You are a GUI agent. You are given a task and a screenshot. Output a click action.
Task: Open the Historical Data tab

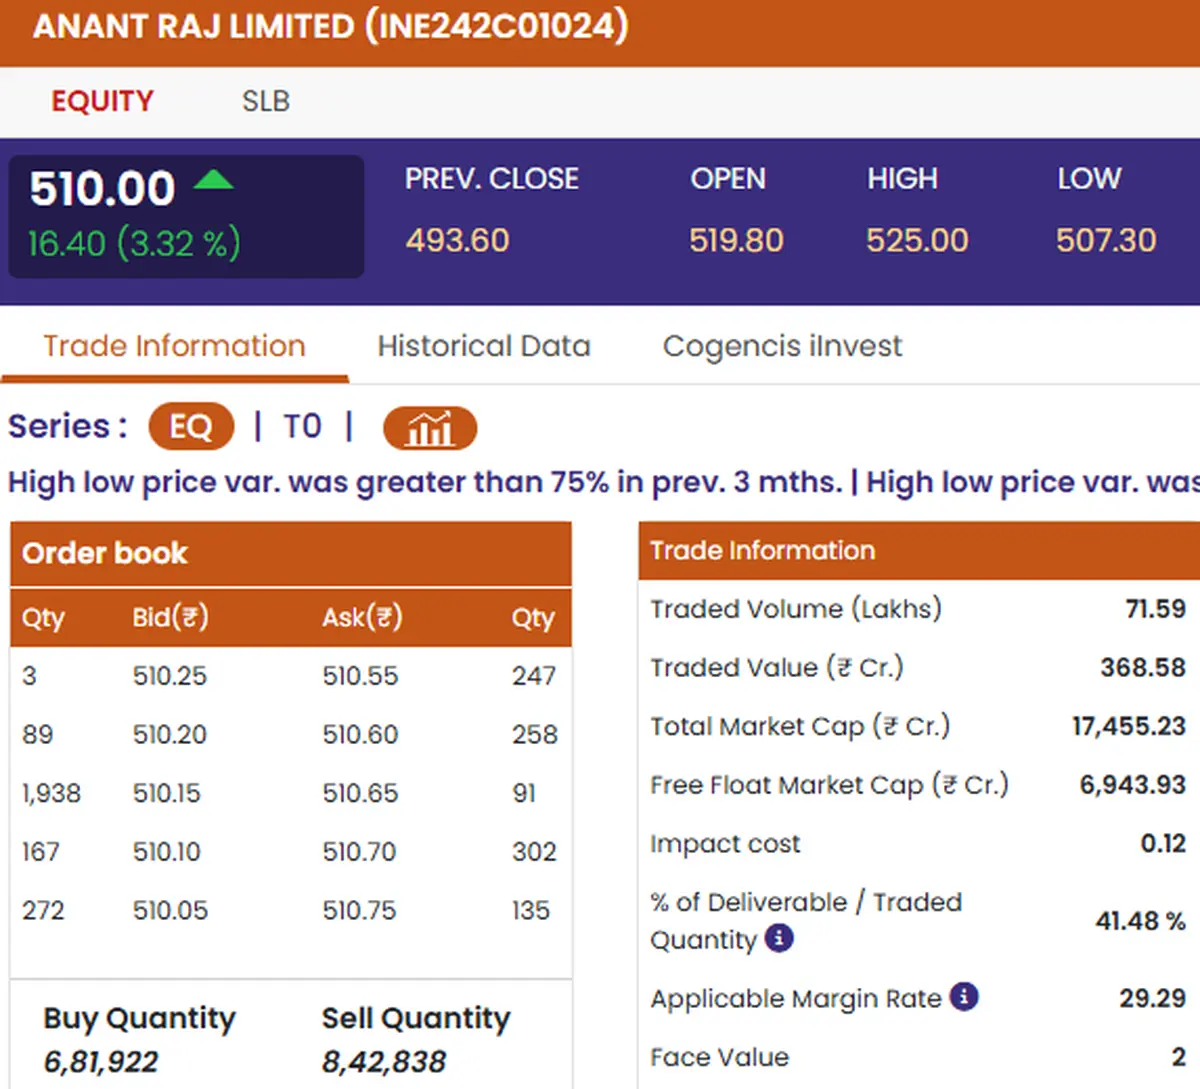click(484, 346)
